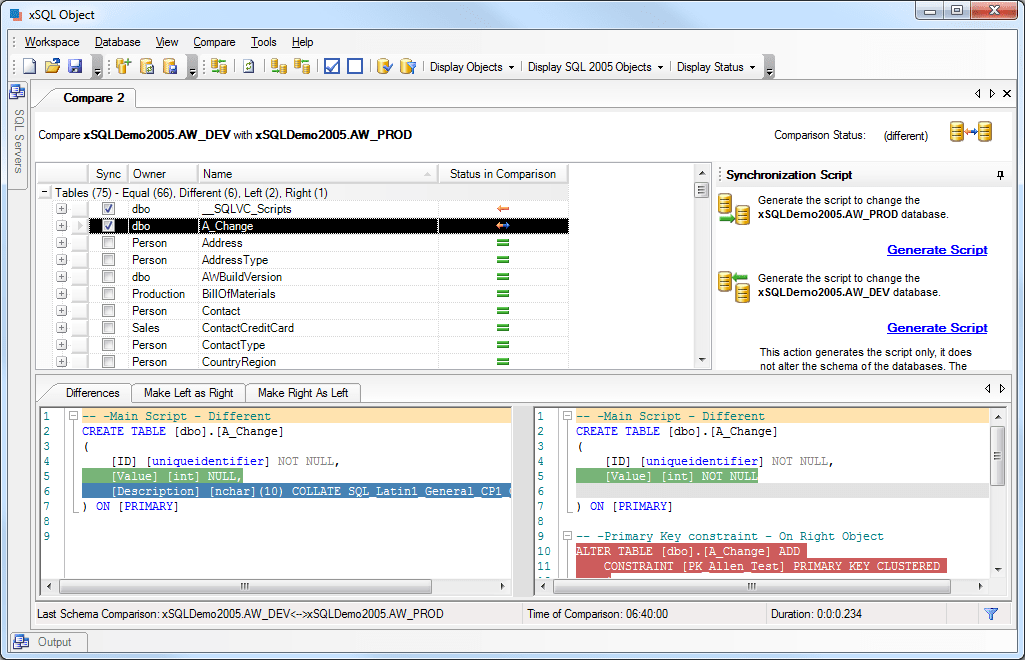Check the sync box for ContactCreditCard table
Viewport: 1025px width, 660px height.
click(x=109, y=327)
